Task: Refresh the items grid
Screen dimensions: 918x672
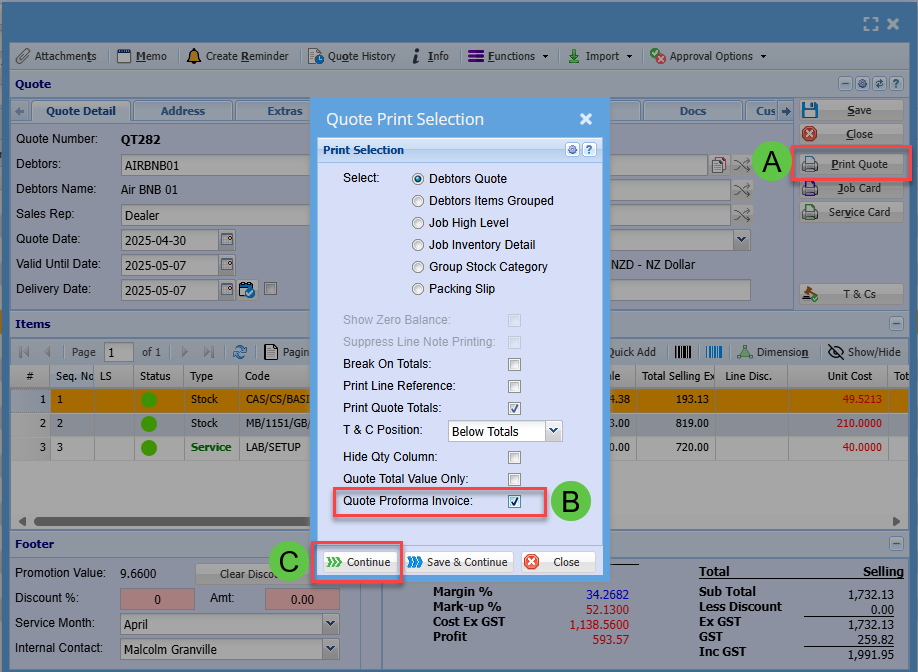Action: click(x=240, y=352)
